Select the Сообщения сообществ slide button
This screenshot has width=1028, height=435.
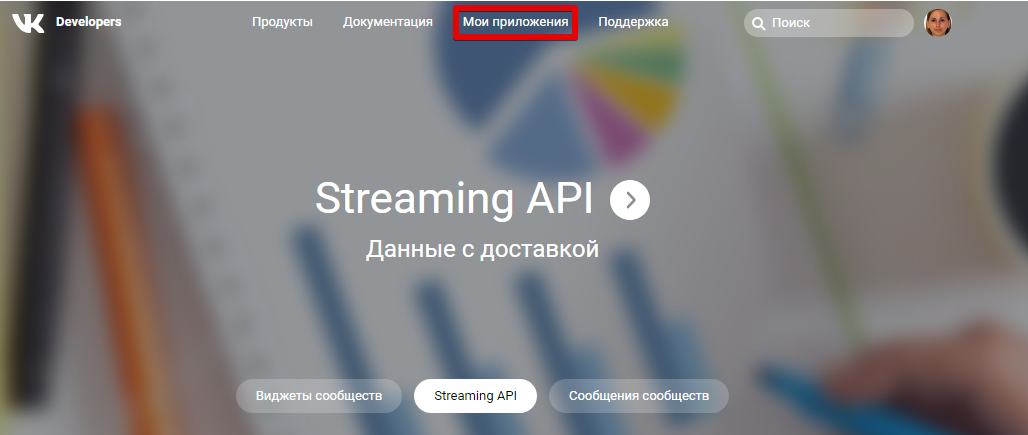point(639,396)
